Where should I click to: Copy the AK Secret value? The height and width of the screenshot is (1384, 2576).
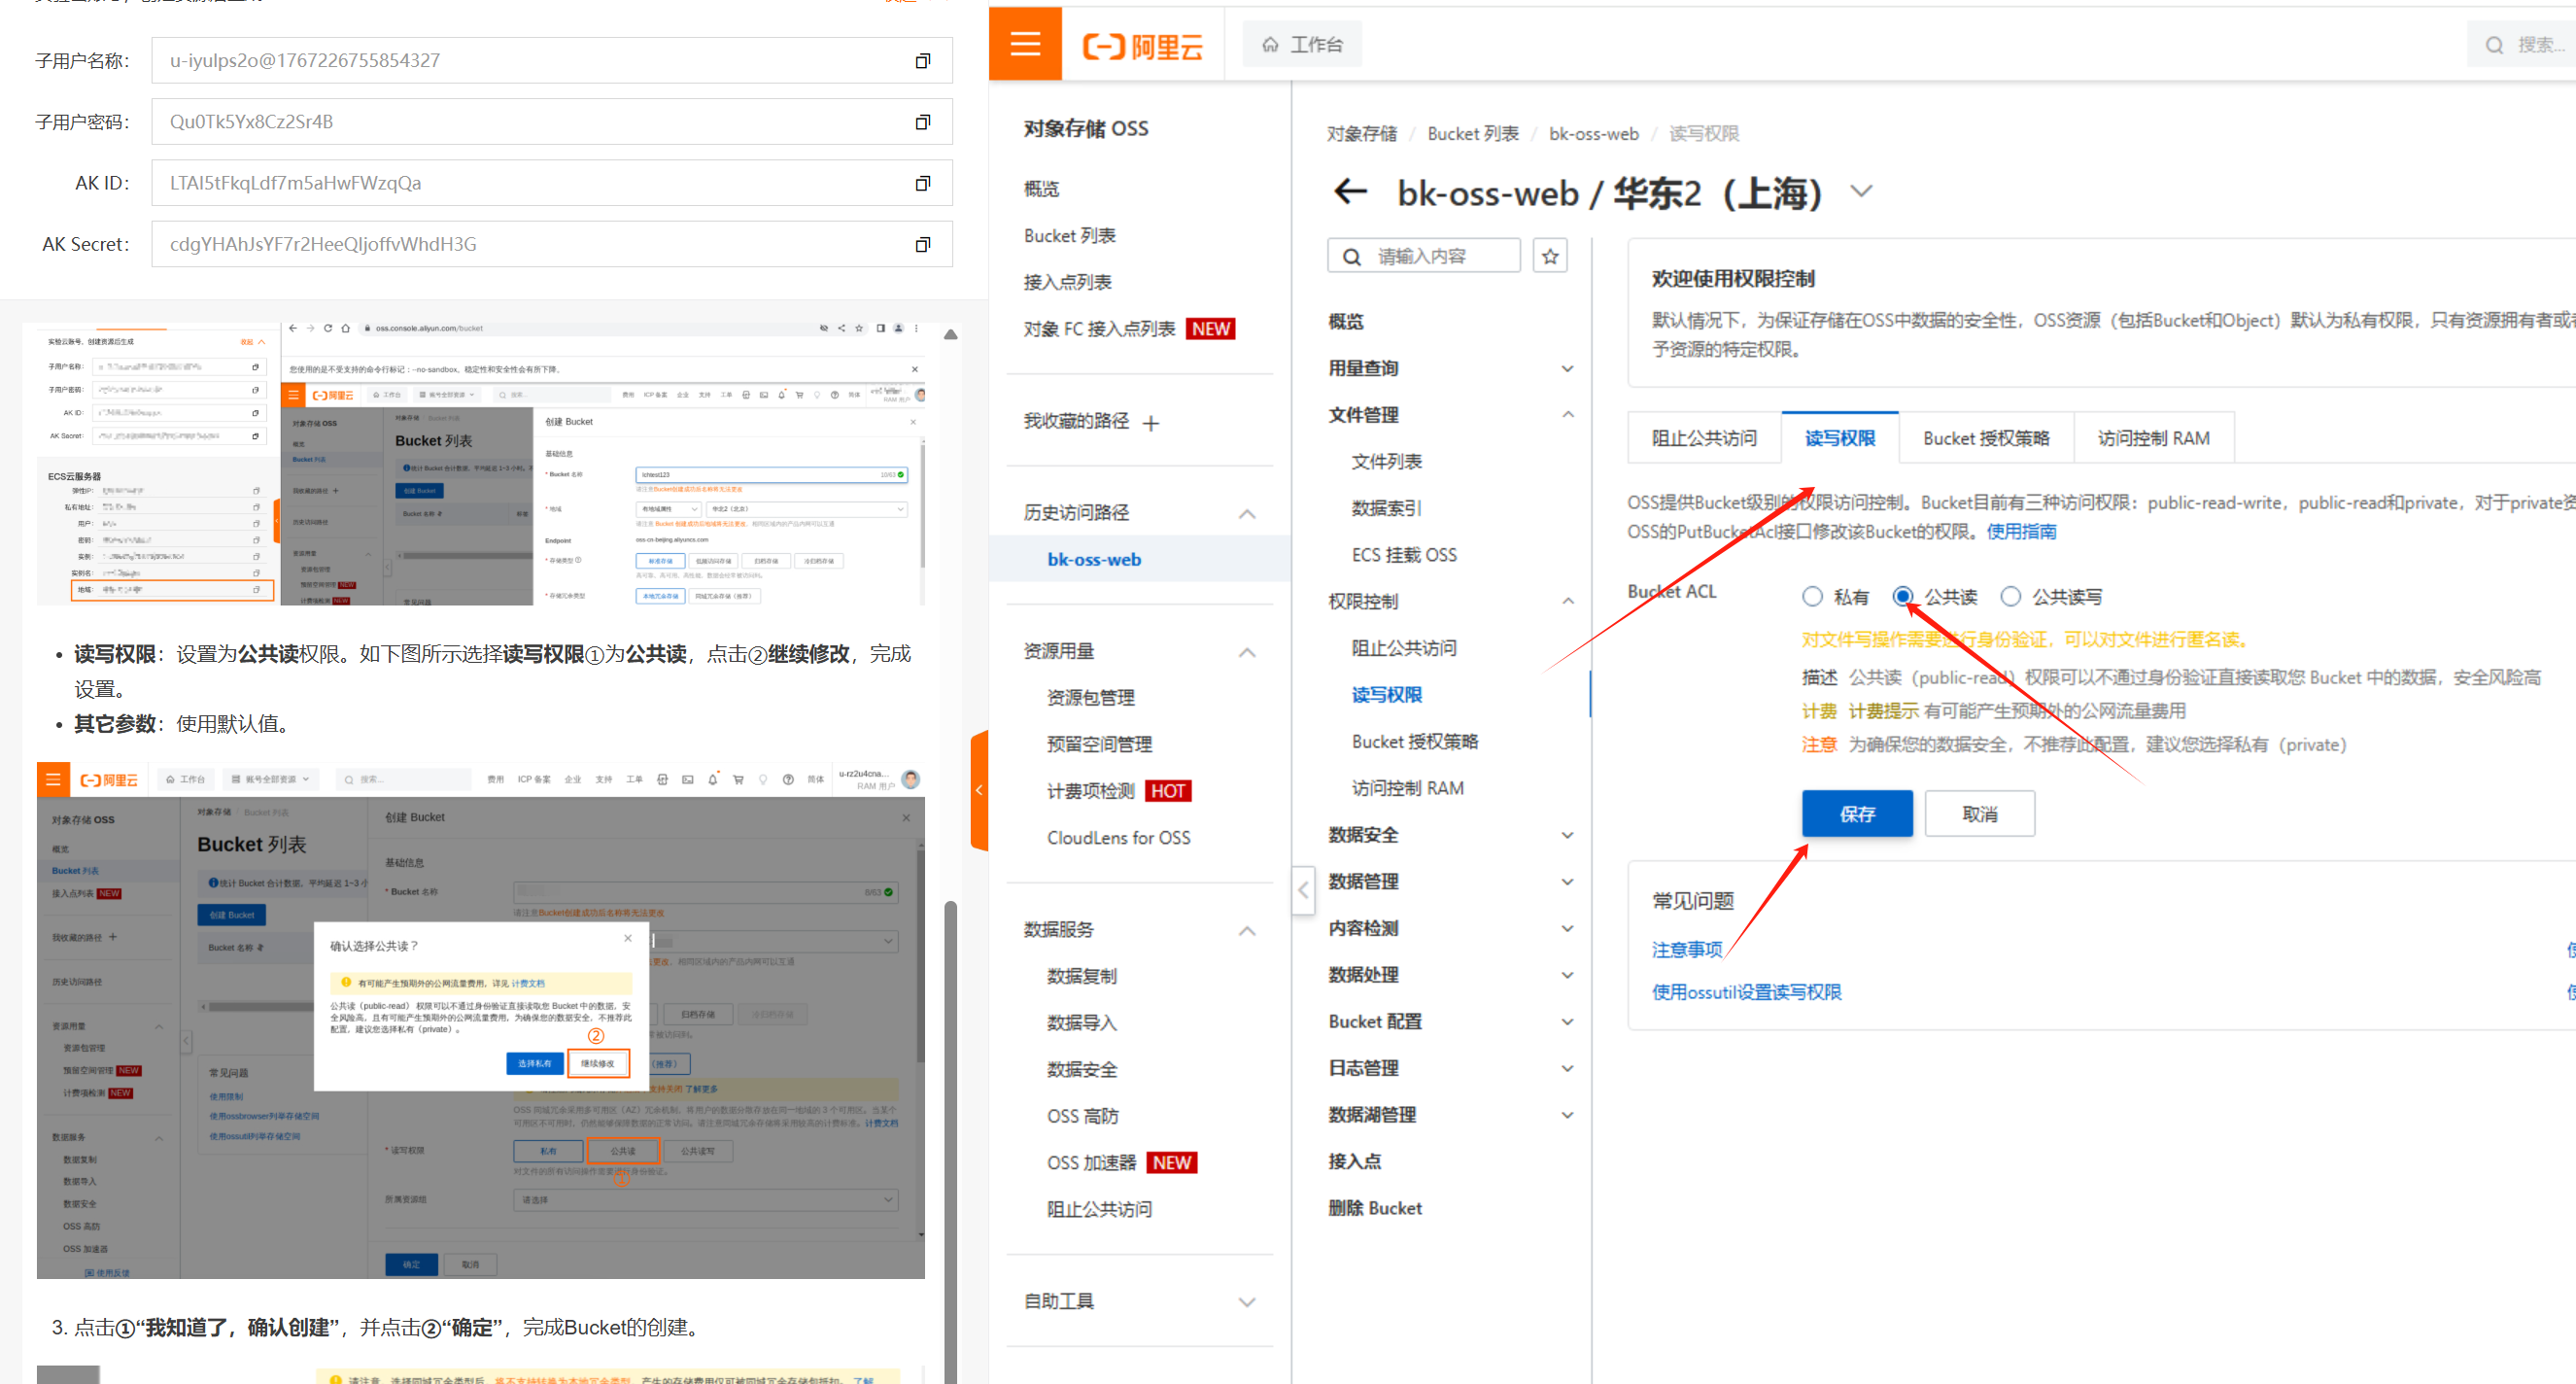[922, 244]
